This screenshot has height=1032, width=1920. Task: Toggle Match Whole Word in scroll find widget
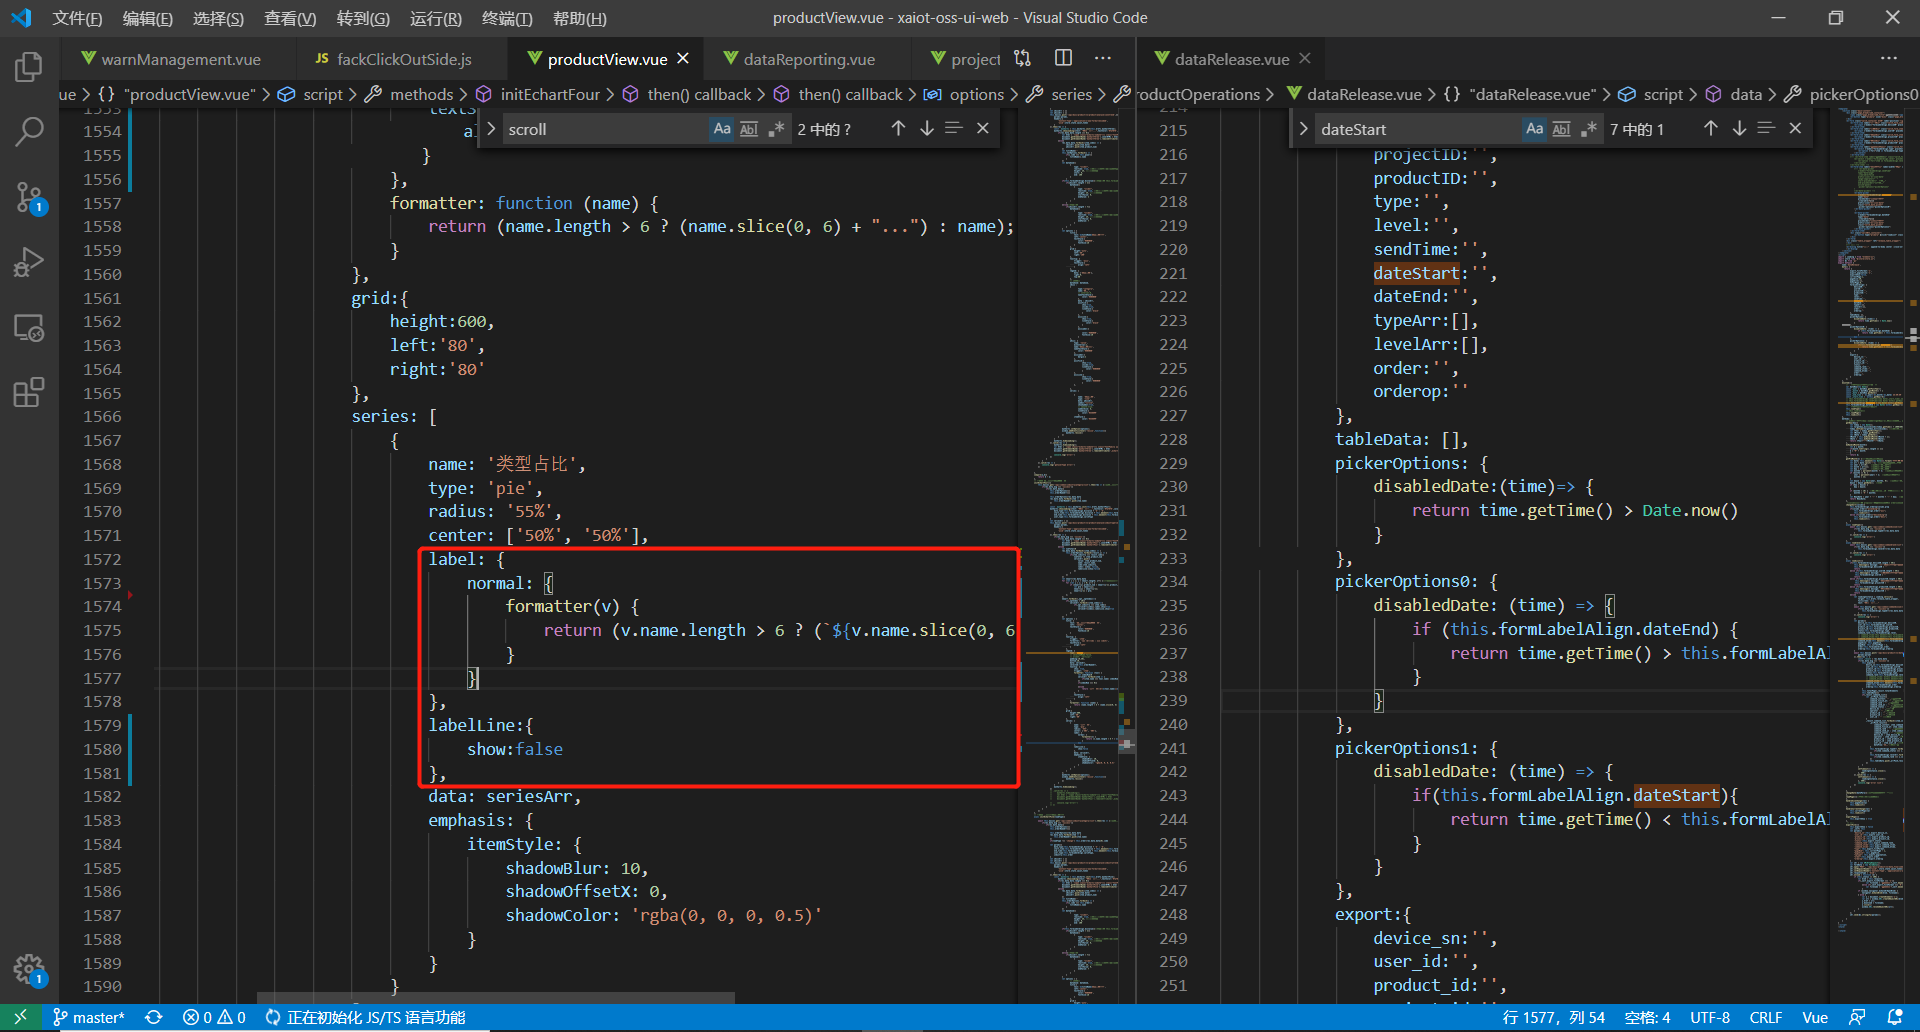(x=749, y=129)
